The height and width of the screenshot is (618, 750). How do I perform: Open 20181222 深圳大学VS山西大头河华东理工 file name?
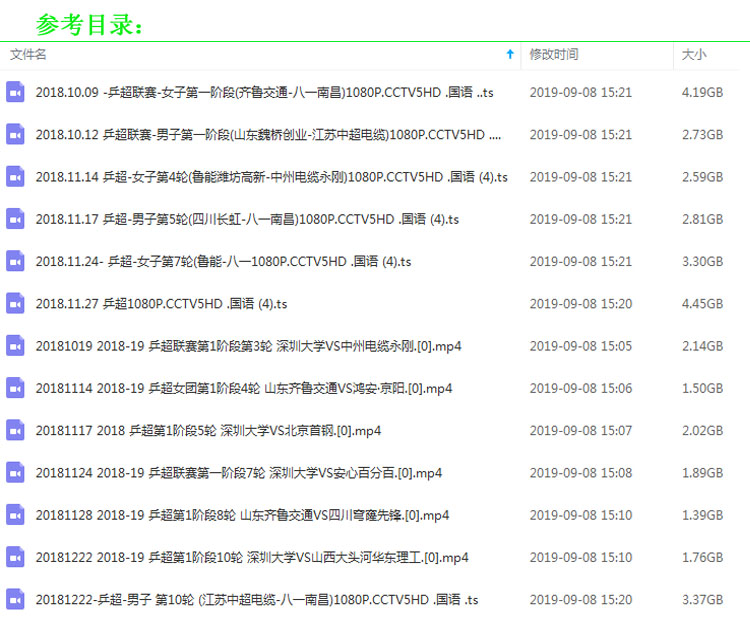coord(252,557)
